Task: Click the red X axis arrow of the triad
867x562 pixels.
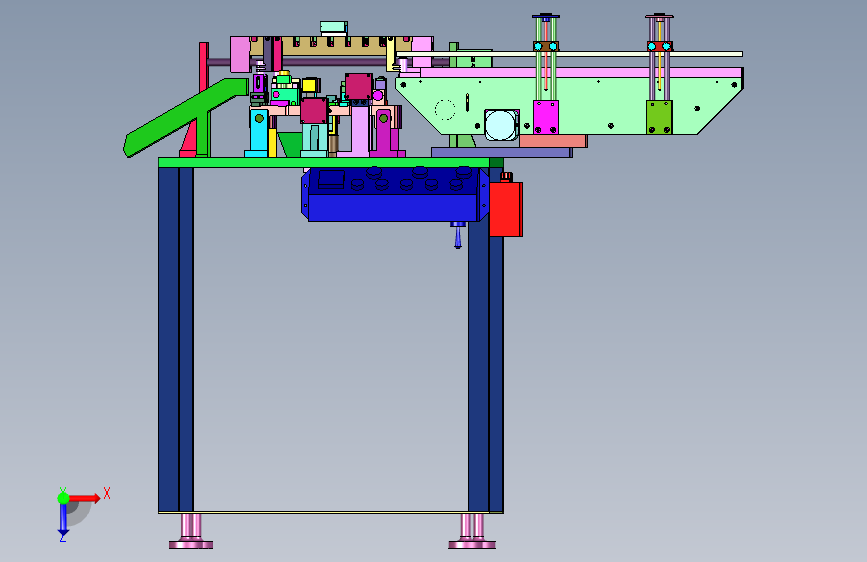Action: pyautogui.click(x=84, y=498)
